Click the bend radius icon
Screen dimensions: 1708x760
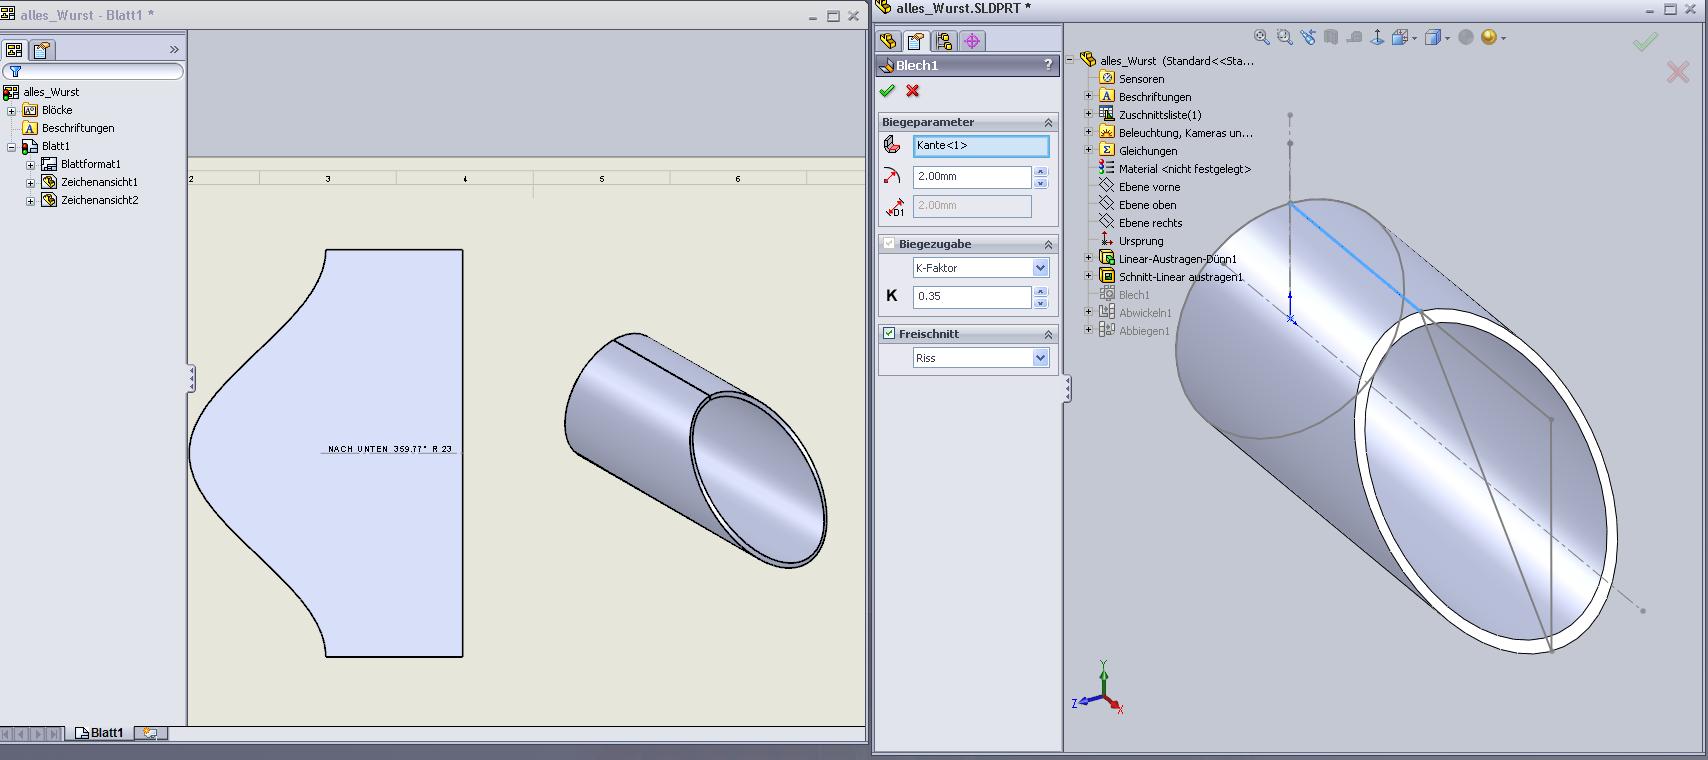893,176
